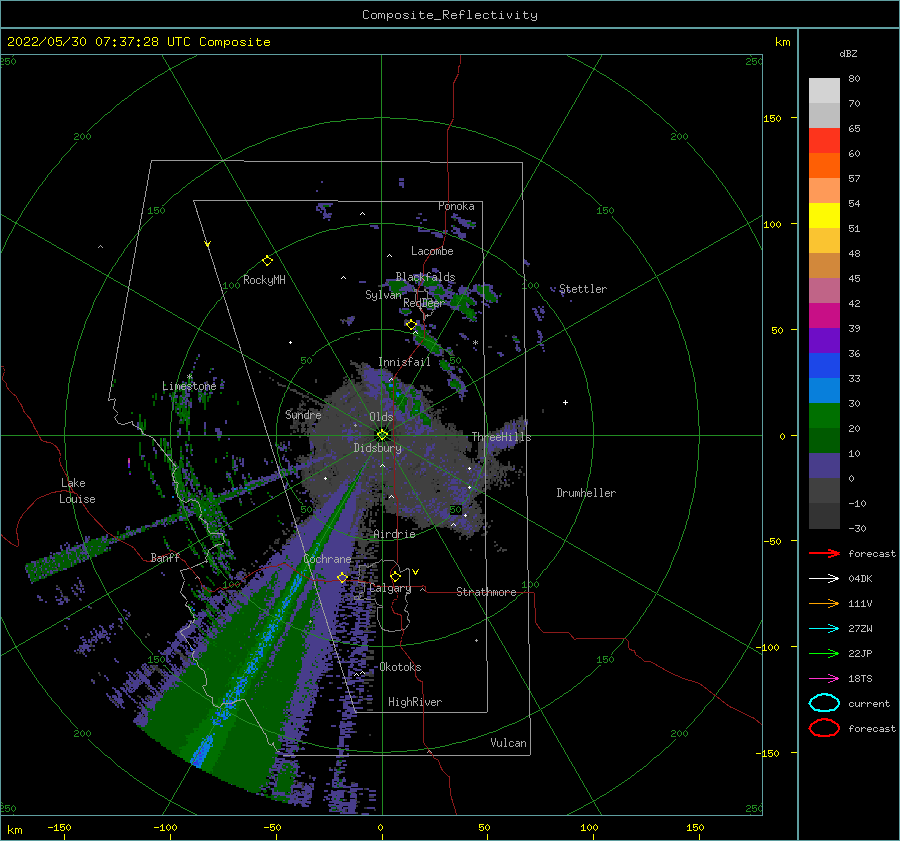Select the slate purple 10 dBZ swatch
The width and height of the screenshot is (900, 841).
(824, 465)
